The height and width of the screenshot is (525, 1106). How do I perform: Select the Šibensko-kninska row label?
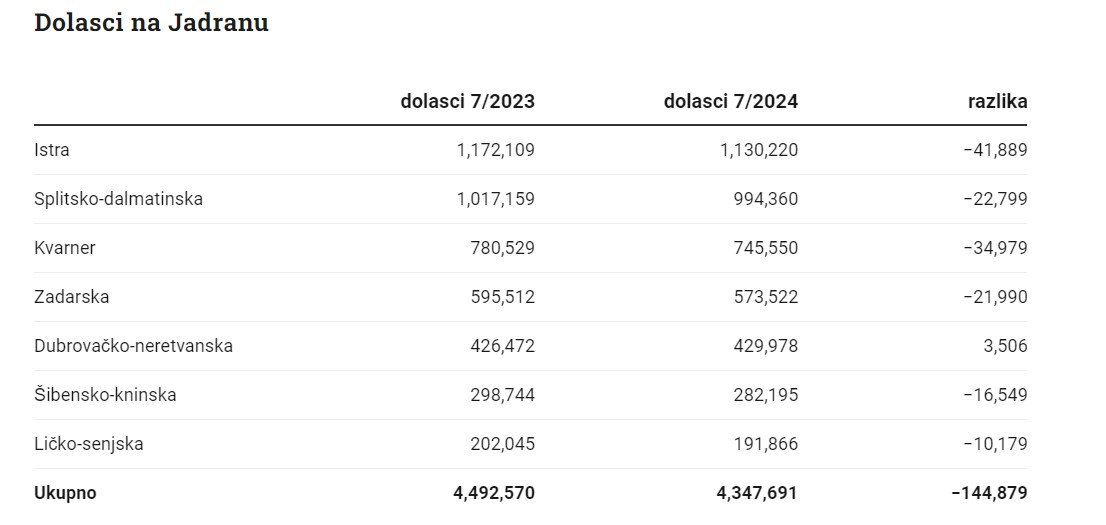105,395
